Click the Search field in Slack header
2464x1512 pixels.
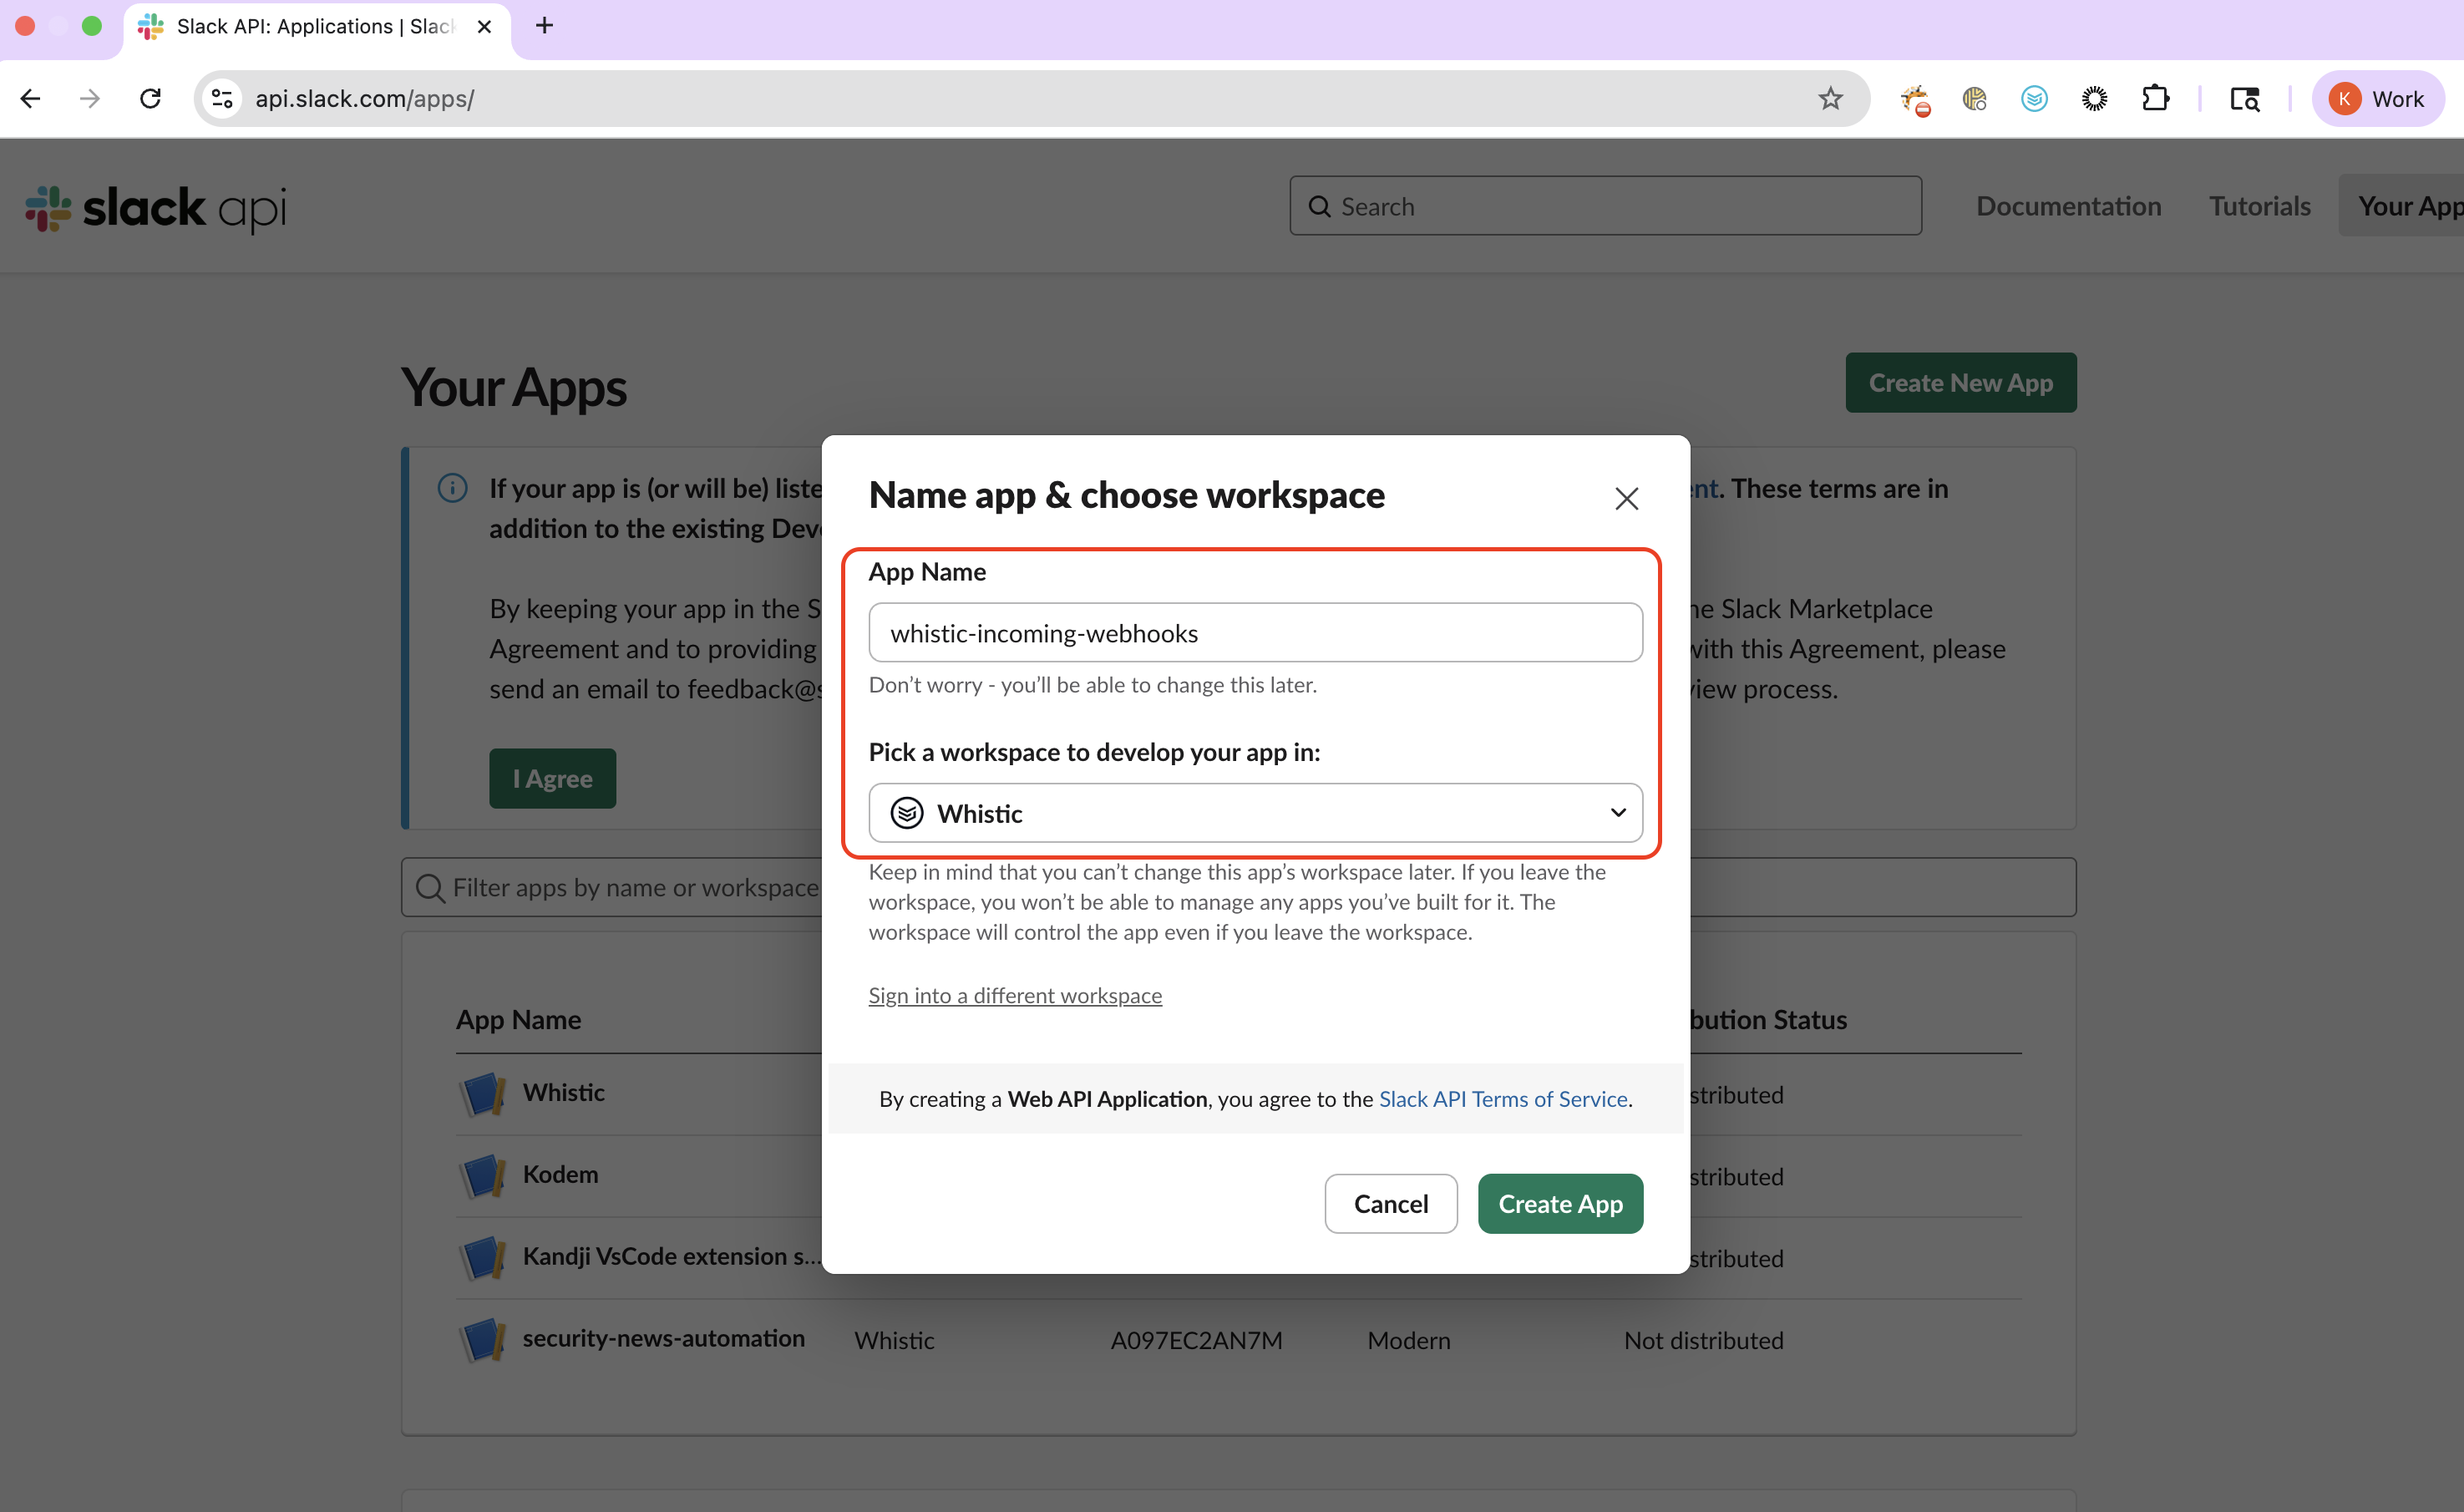pyautogui.click(x=1605, y=206)
